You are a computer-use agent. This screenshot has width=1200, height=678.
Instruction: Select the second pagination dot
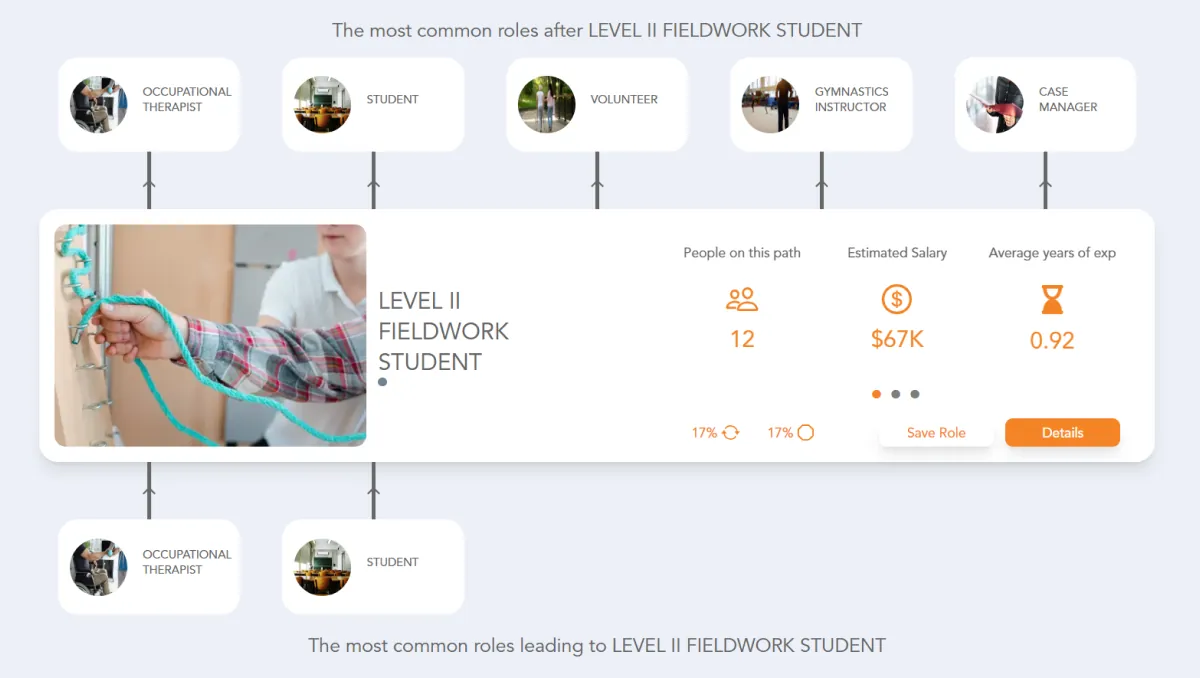click(896, 394)
